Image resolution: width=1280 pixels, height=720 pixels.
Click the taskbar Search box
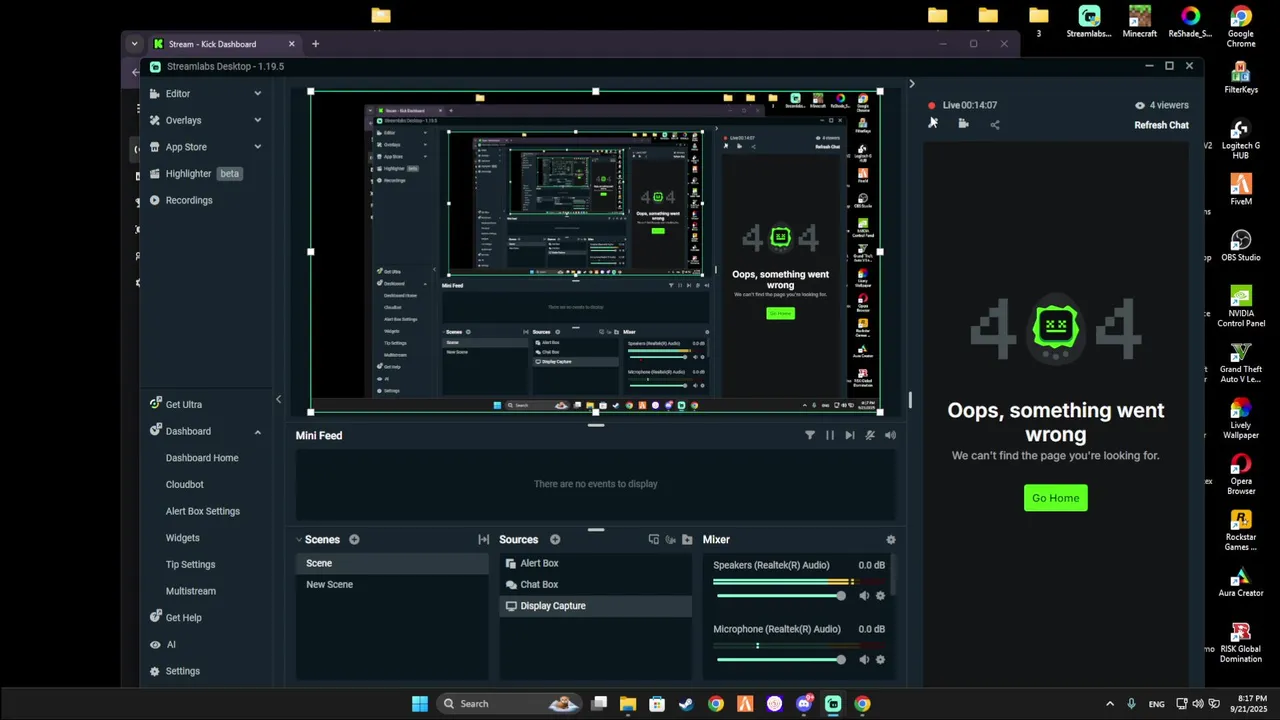click(x=510, y=704)
